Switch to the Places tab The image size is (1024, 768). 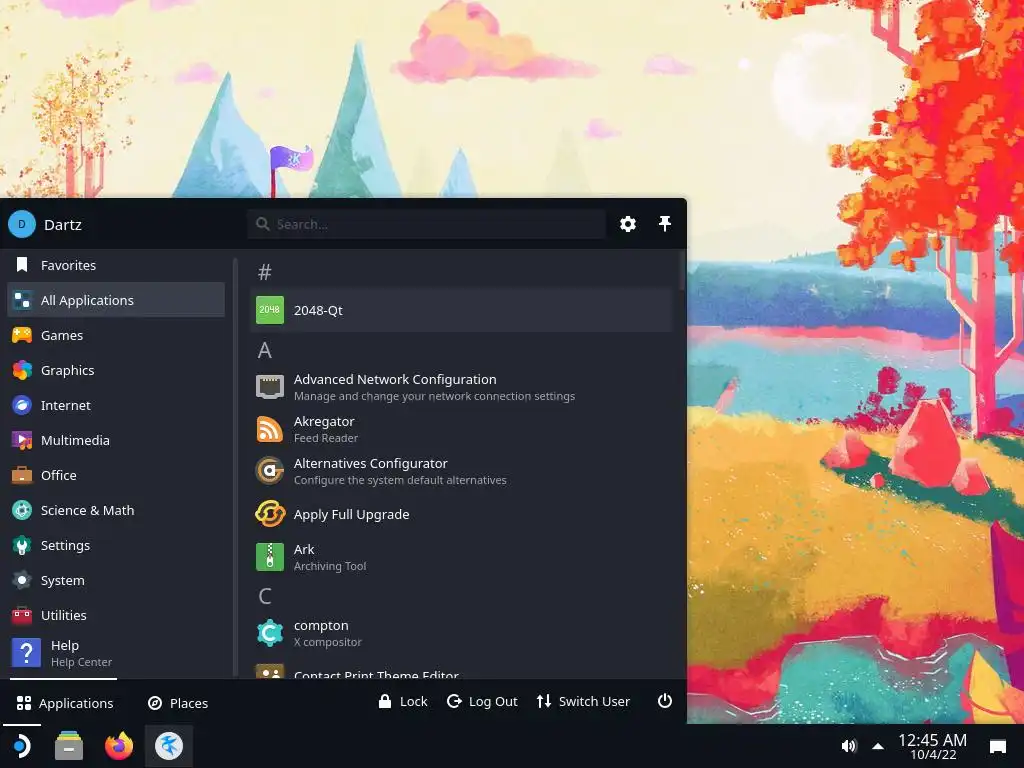click(178, 703)
